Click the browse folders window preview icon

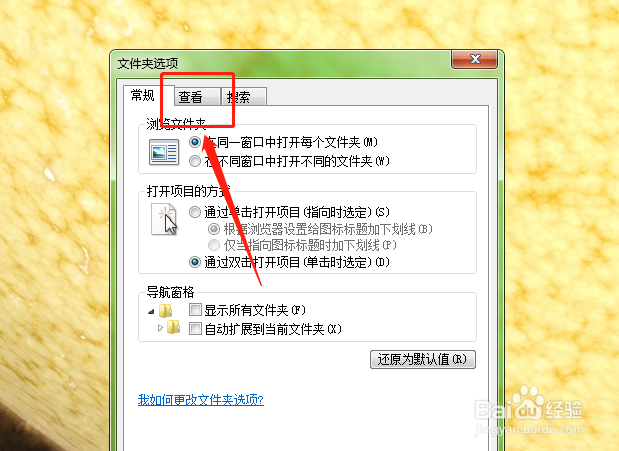pyautogui.click(x=164, y=152)
